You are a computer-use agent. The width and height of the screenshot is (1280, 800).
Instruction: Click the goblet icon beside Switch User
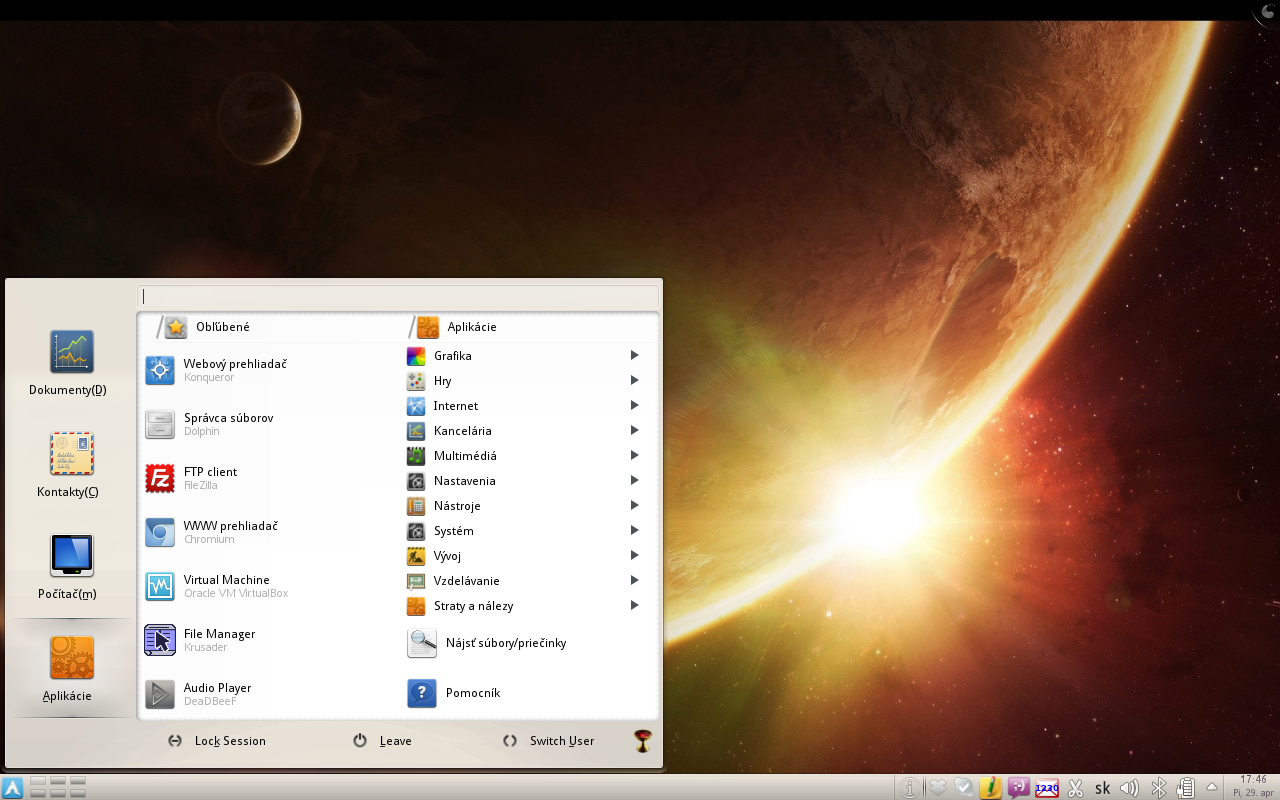644,741
